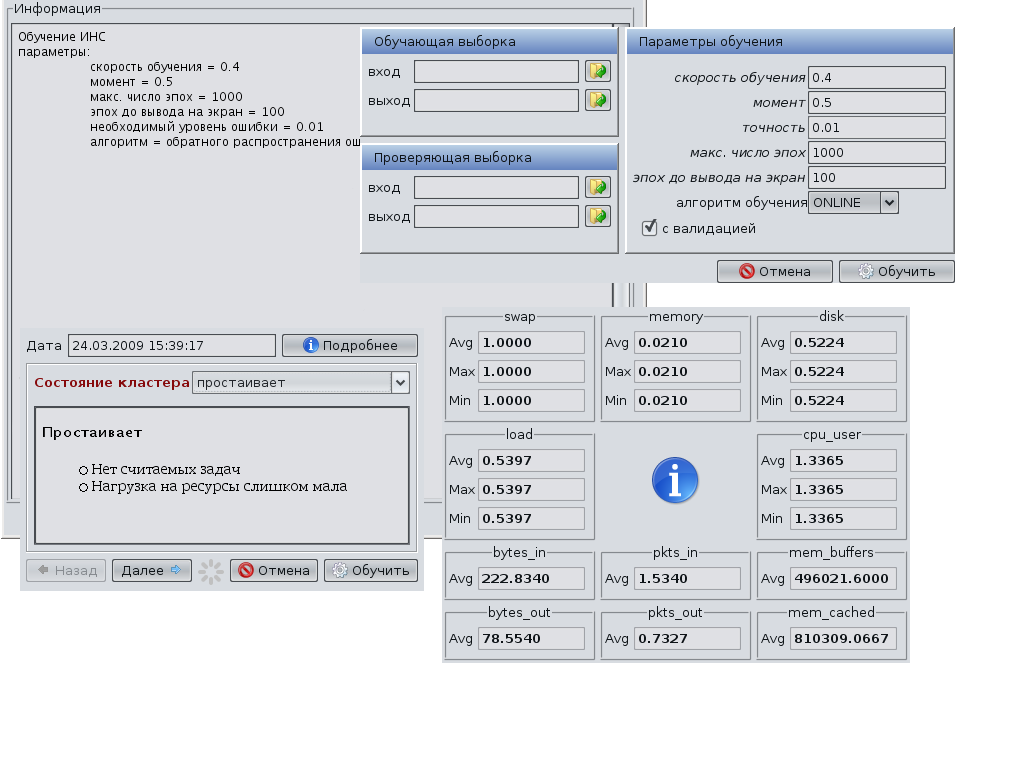Select the pkts_out Avg value 0.7327
1024x768 pixels.
tap(687, 639)
